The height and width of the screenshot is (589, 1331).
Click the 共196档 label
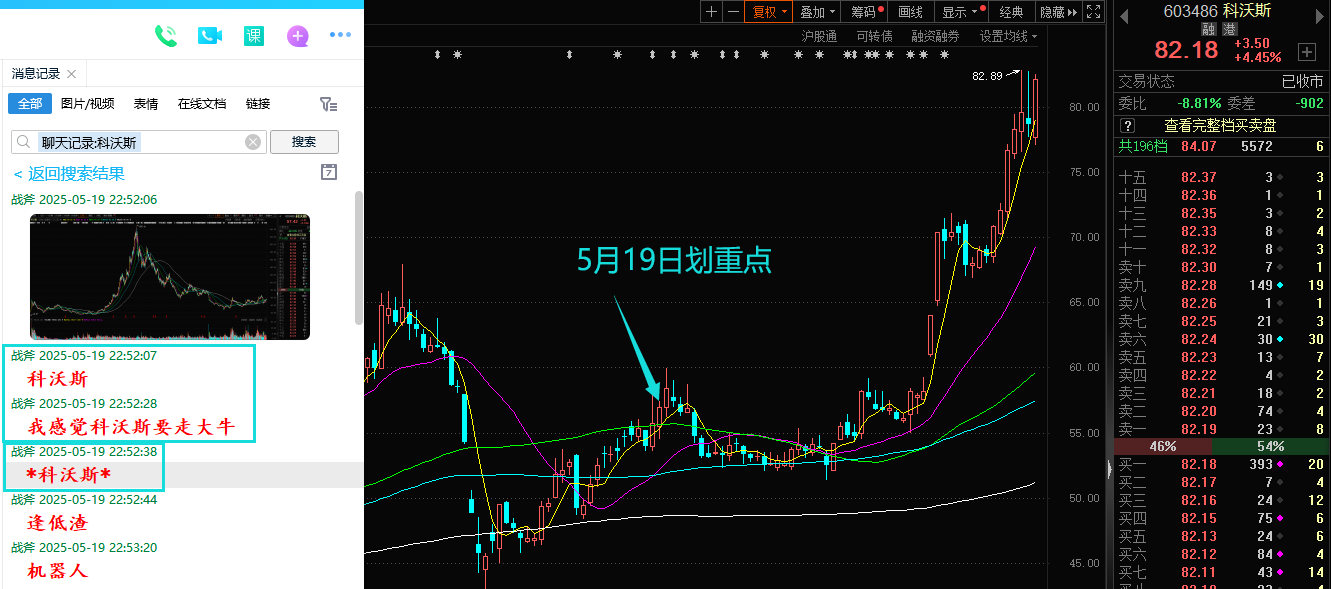pyautogui.click(x=1142, y=146)
